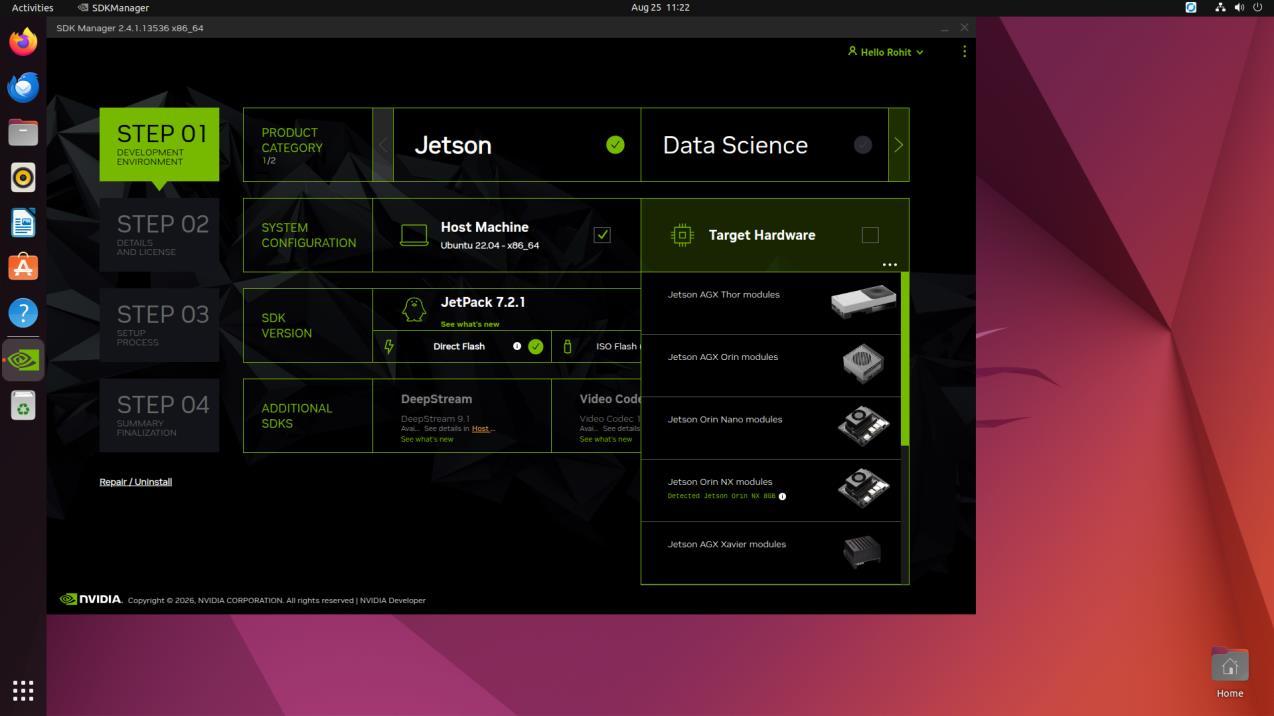Click the Jetson Orin Nano board image

point(863,426)
